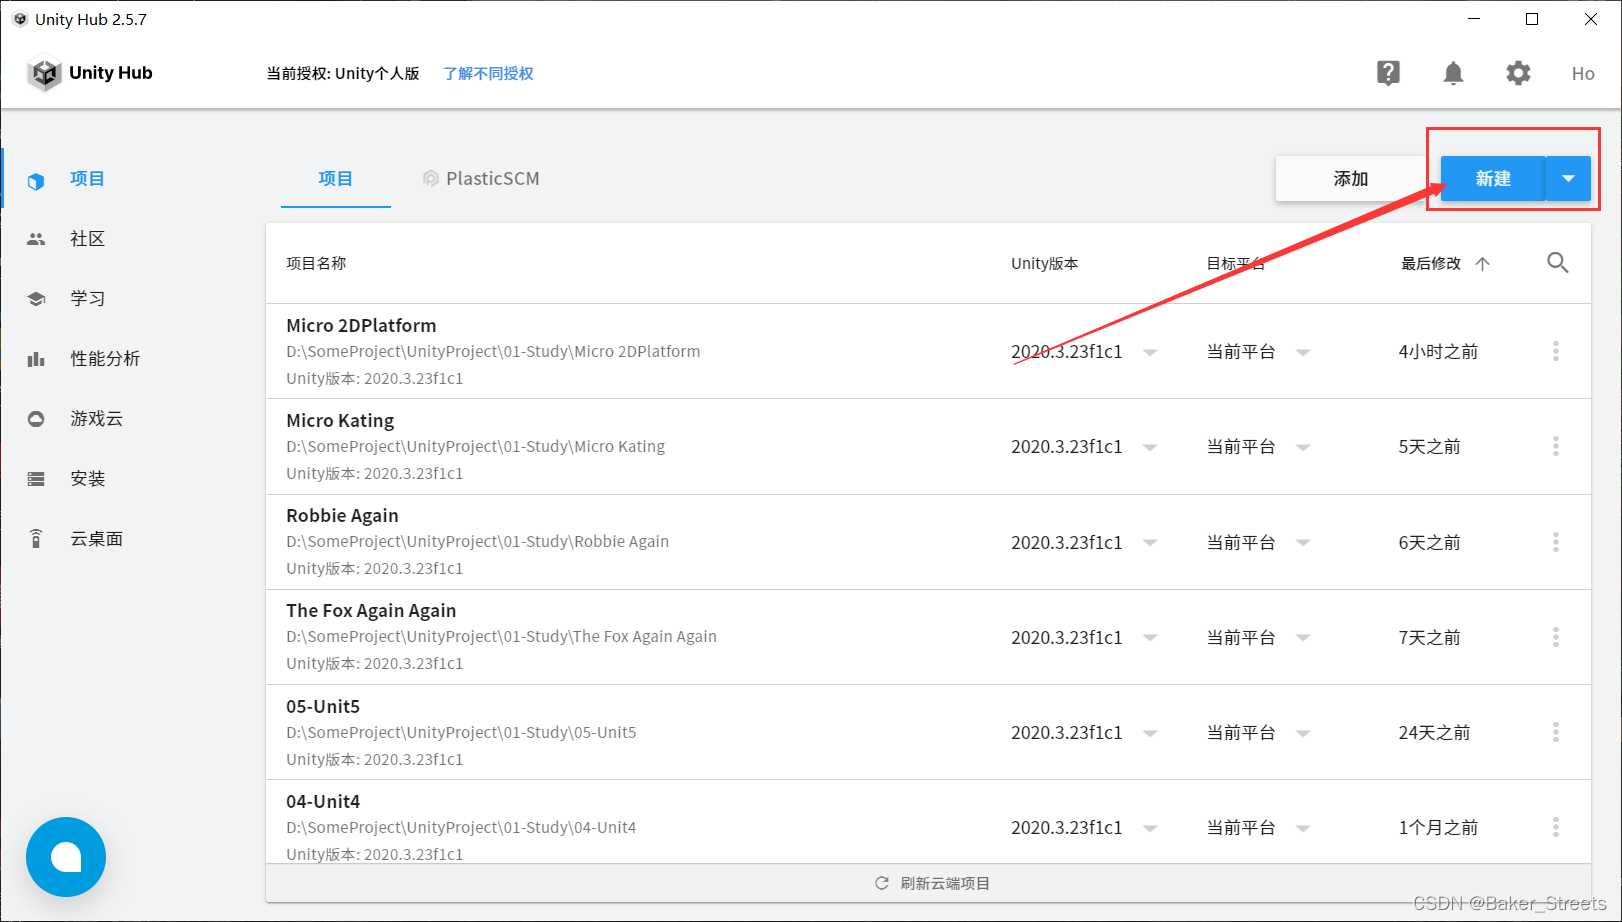Switch to the 项目 tab
This screenshot has height=922, width=1622.
pos(335,179)
